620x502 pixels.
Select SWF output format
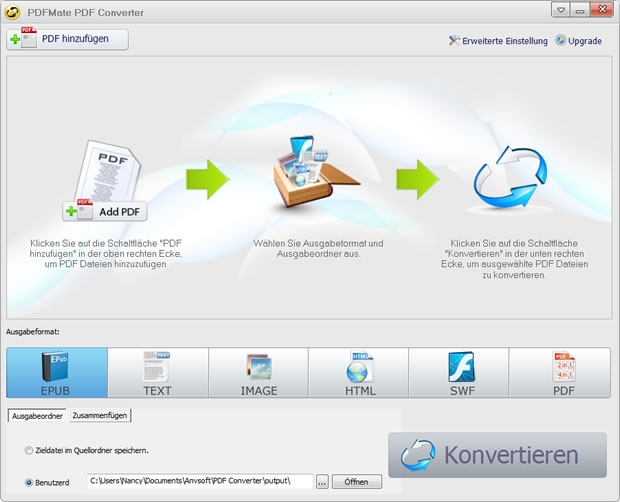(459, 373)
